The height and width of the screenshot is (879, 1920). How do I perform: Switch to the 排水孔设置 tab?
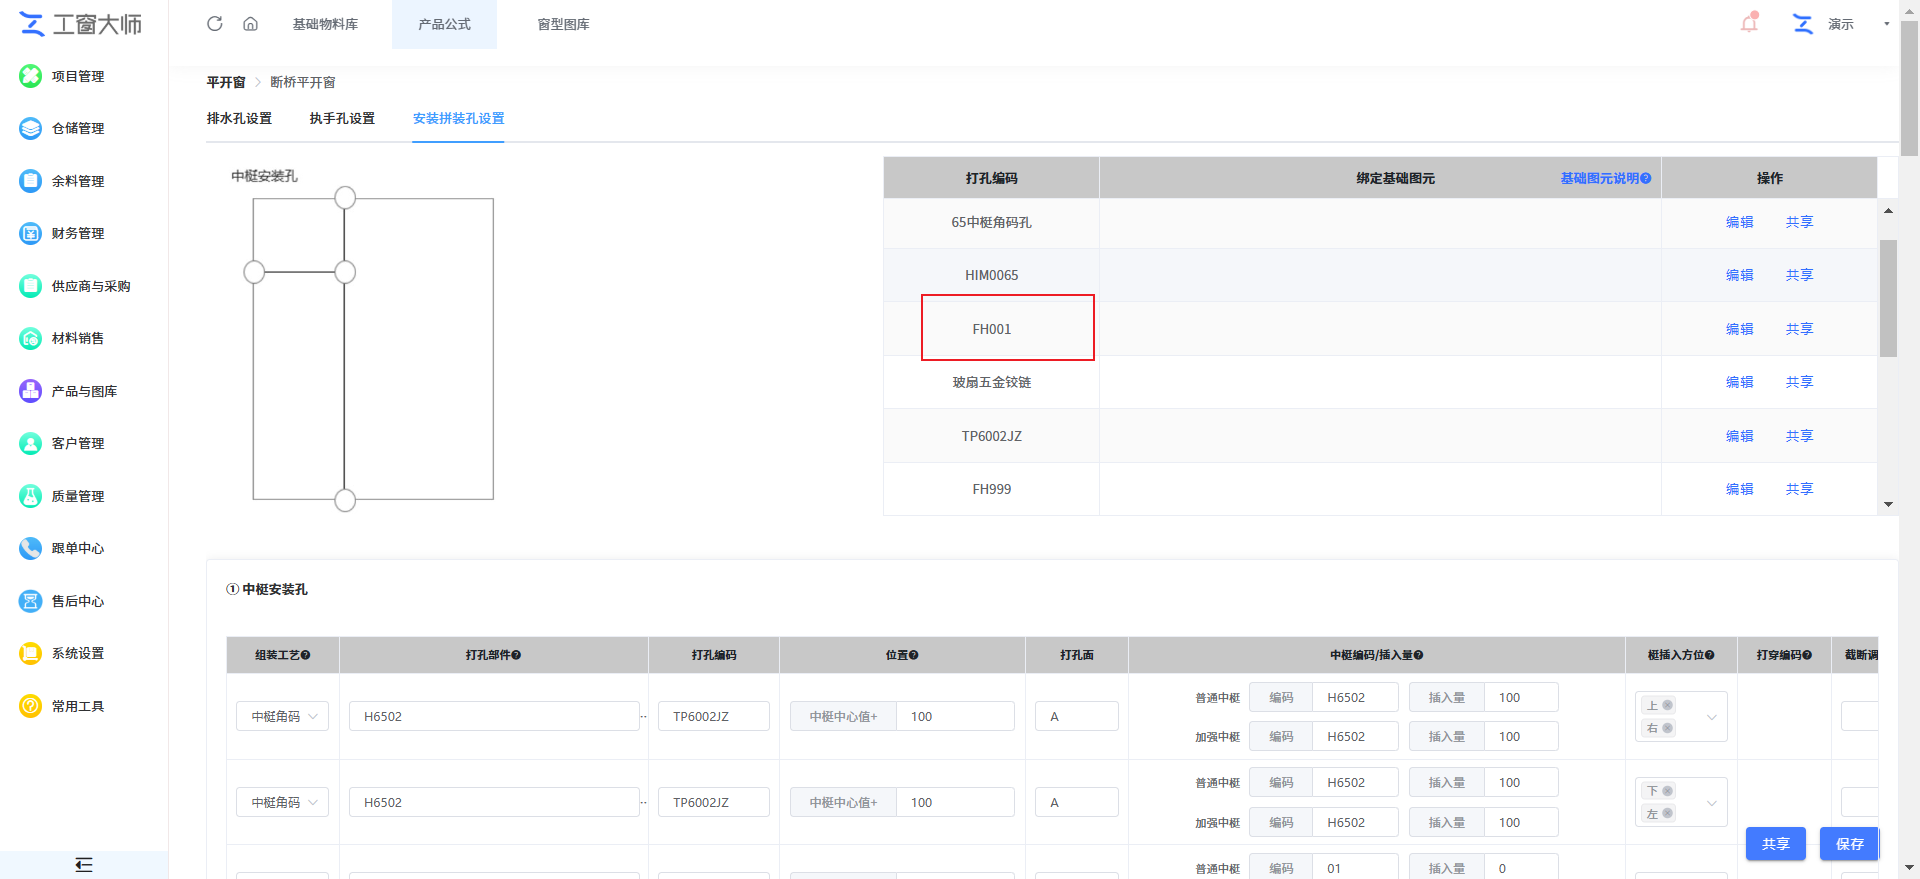pos(239,118)
